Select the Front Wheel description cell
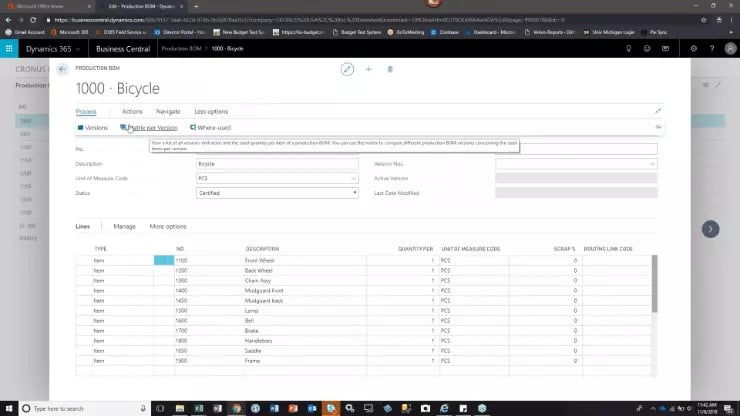This screenshot has height=416, width=740. tap(305, 261)
